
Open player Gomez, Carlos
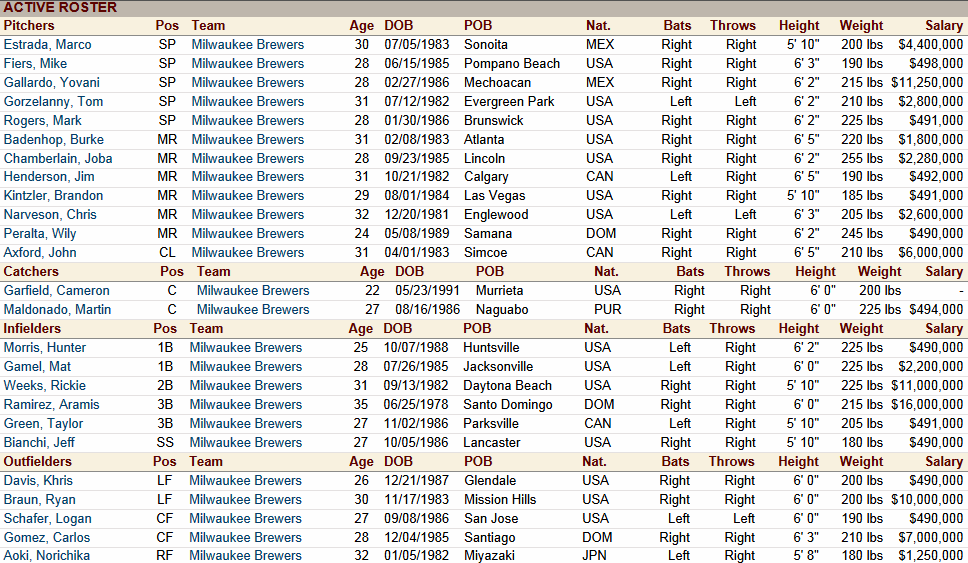tap(47, 538)
